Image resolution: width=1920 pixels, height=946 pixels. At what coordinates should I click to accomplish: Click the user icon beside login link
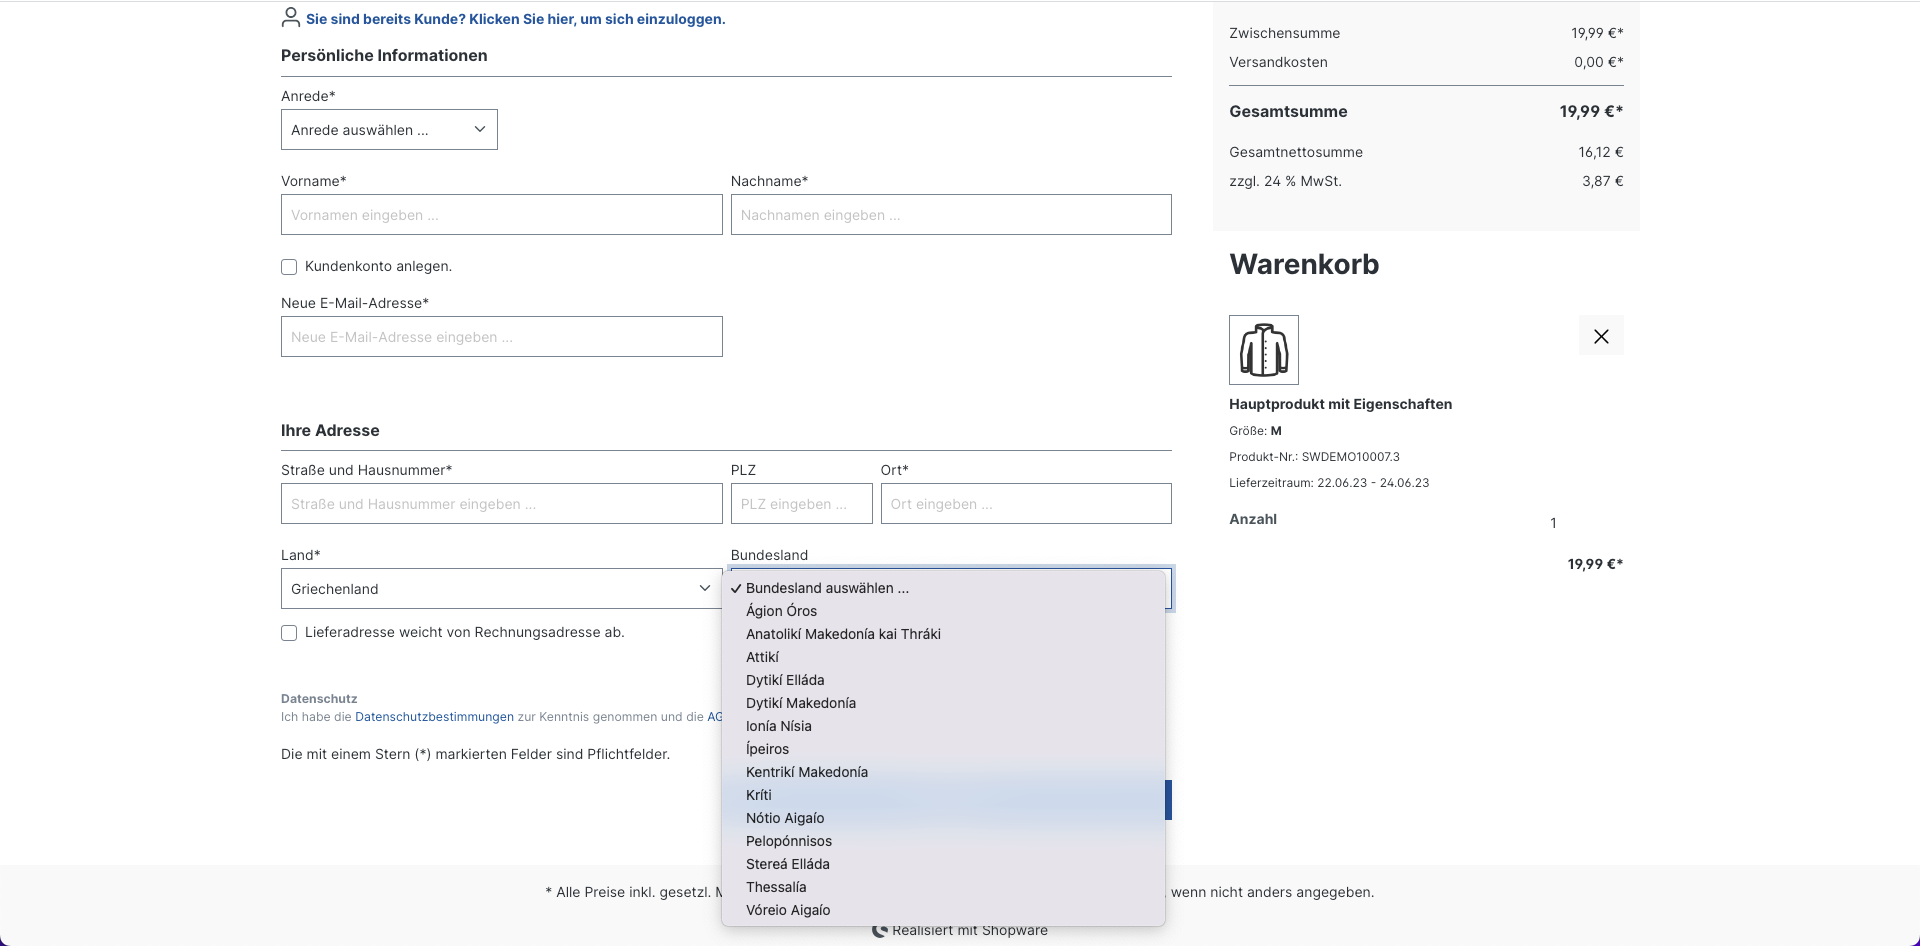[x=291, y=18]
